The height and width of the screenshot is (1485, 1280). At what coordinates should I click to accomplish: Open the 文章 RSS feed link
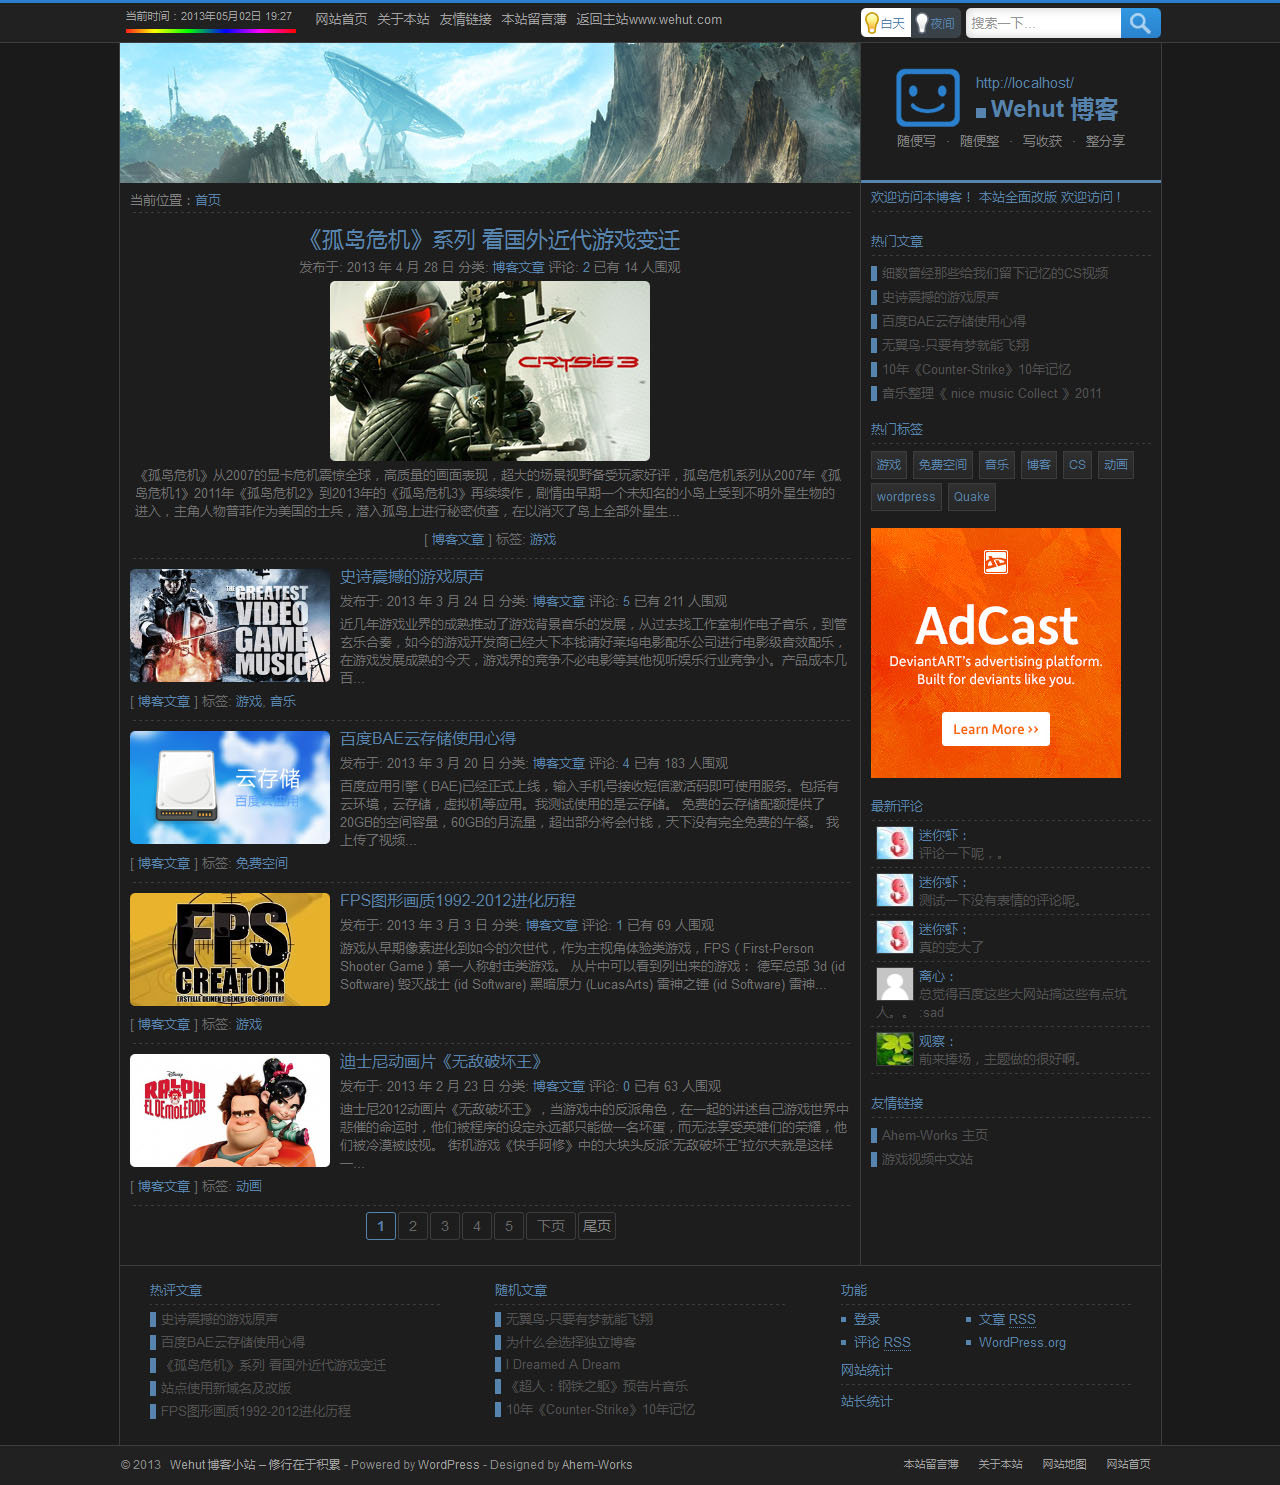1007,1319
